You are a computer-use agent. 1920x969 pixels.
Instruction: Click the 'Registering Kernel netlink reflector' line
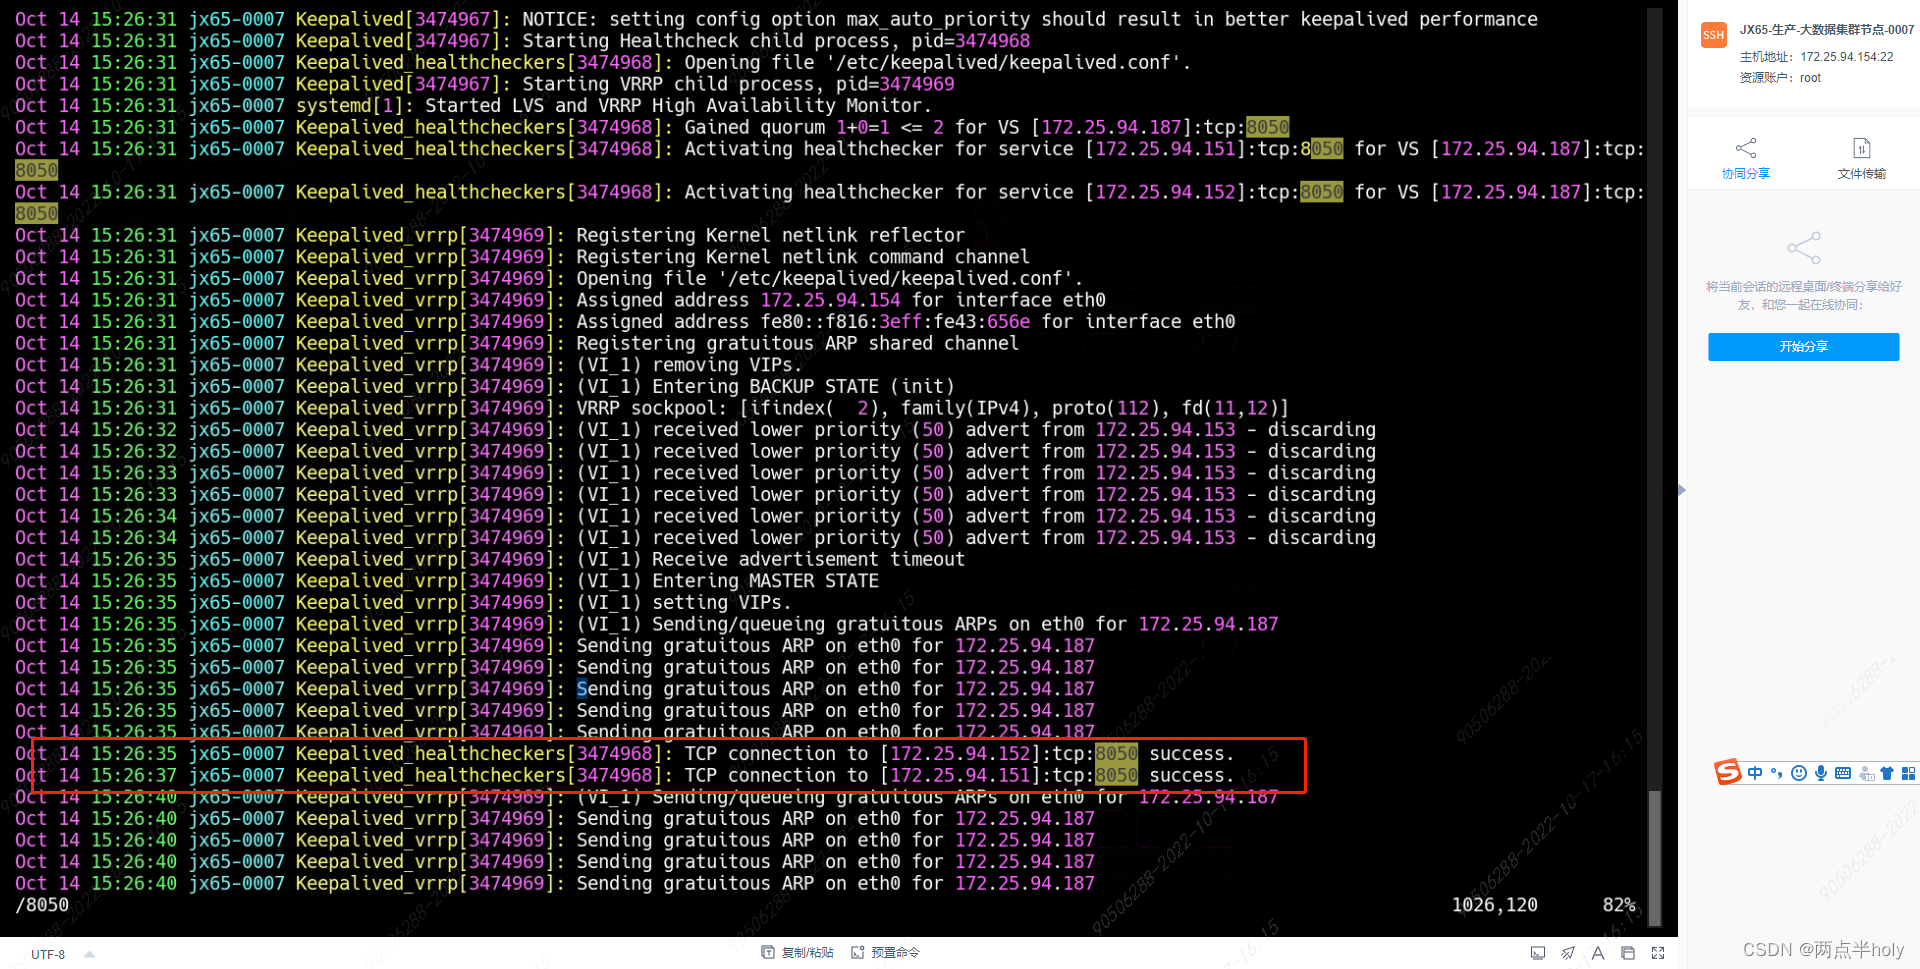[x=490, y=235]
